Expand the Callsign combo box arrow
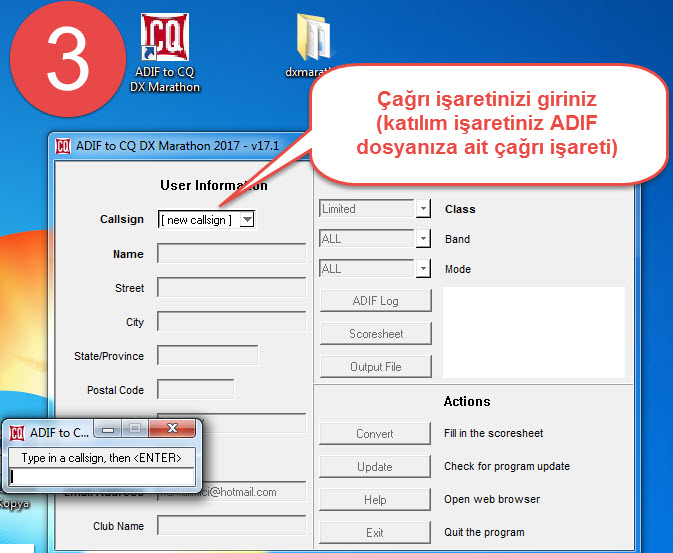Image resolution: width=673 pixels, height=553 pixels. (247, 219)
